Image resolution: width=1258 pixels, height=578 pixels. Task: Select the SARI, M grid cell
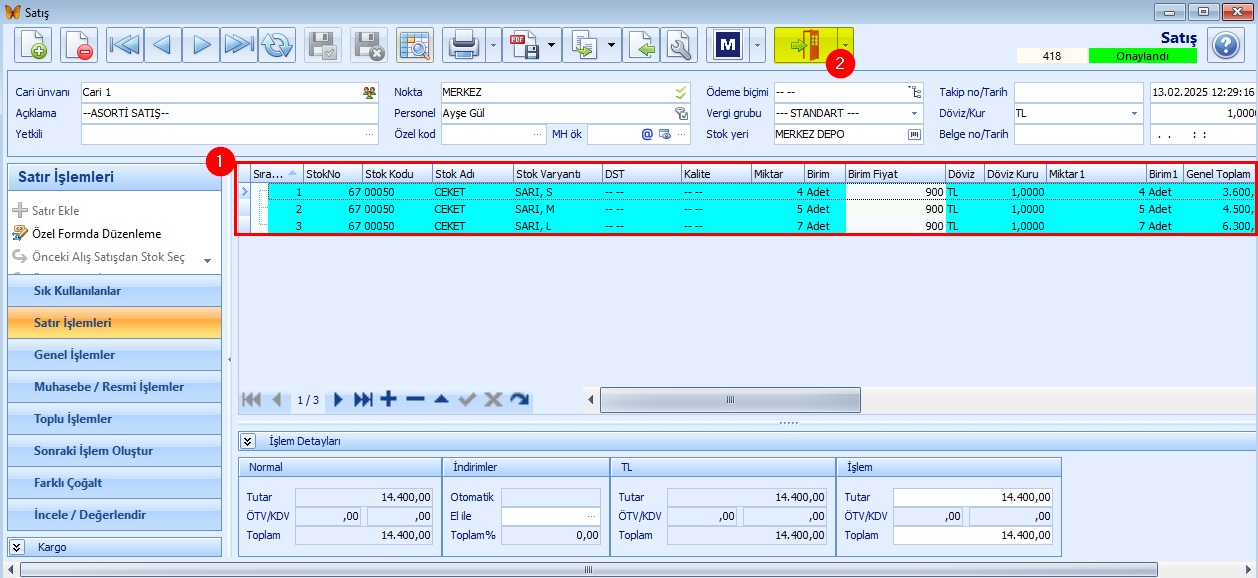coord(558,209)
